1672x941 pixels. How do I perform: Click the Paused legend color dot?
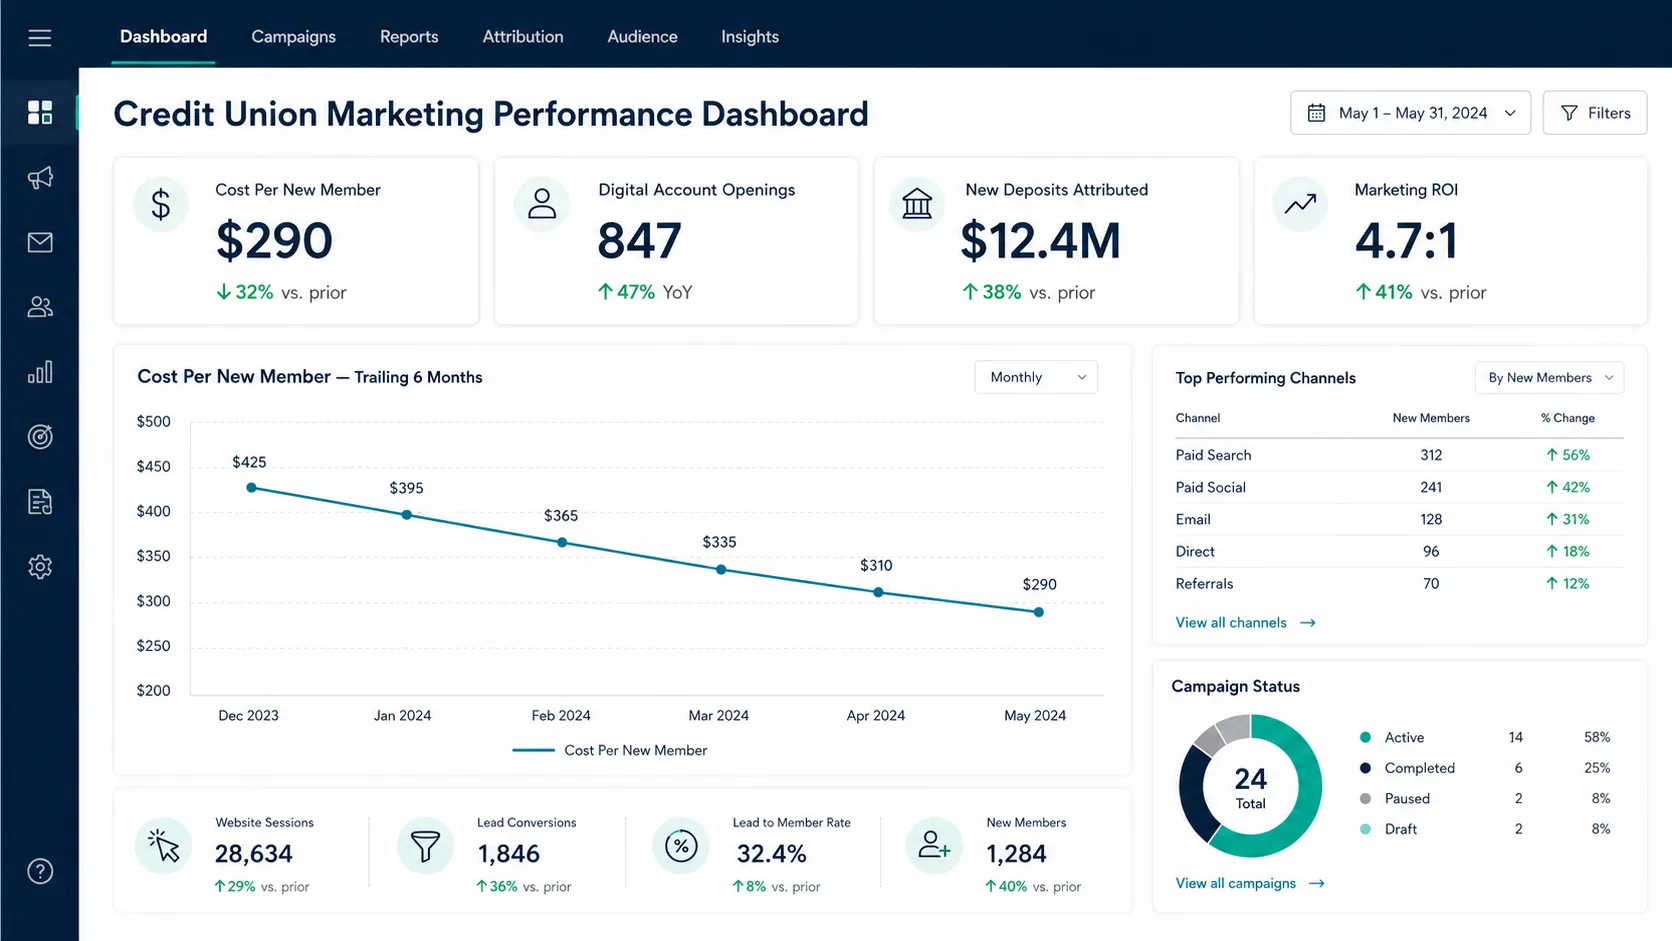click(x=1365, y=799)
